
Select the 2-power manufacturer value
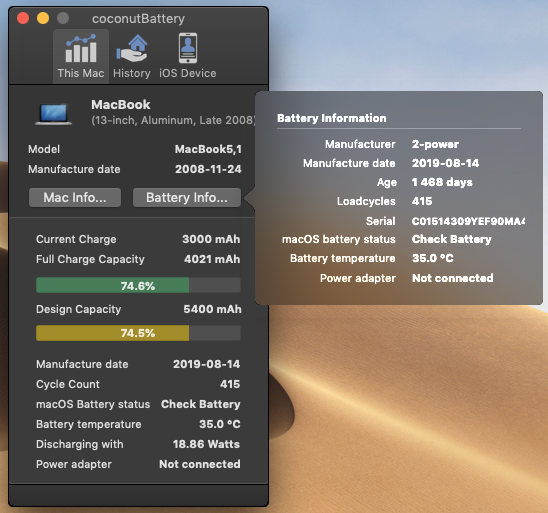(435, 144)
